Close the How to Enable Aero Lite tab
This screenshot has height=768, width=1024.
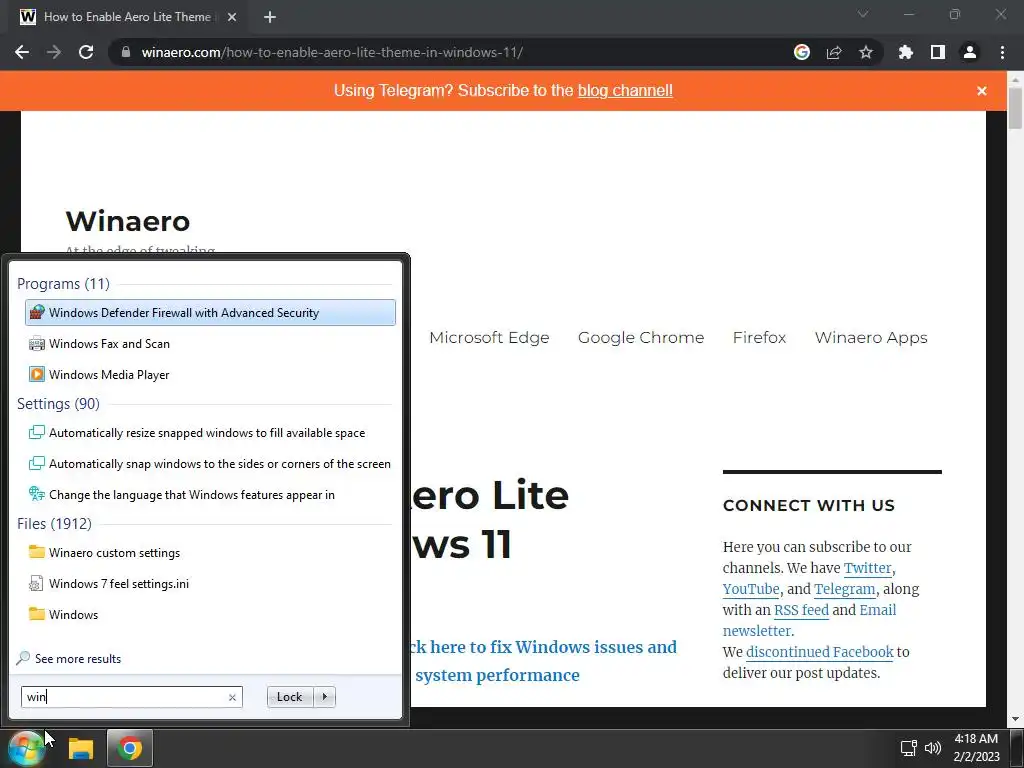click(x=231, y=18)
